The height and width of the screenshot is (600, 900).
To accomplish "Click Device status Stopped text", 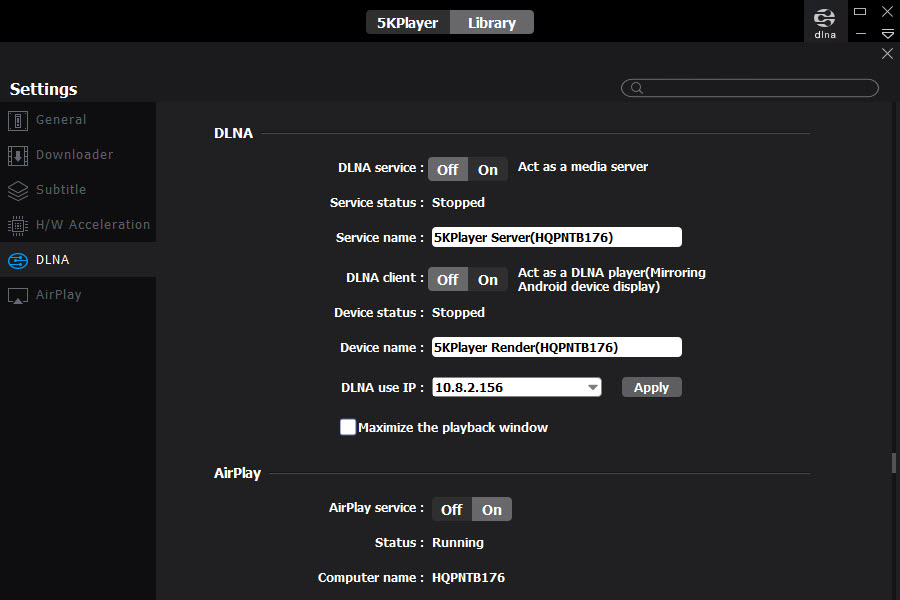I will click(x=458, y=313).
